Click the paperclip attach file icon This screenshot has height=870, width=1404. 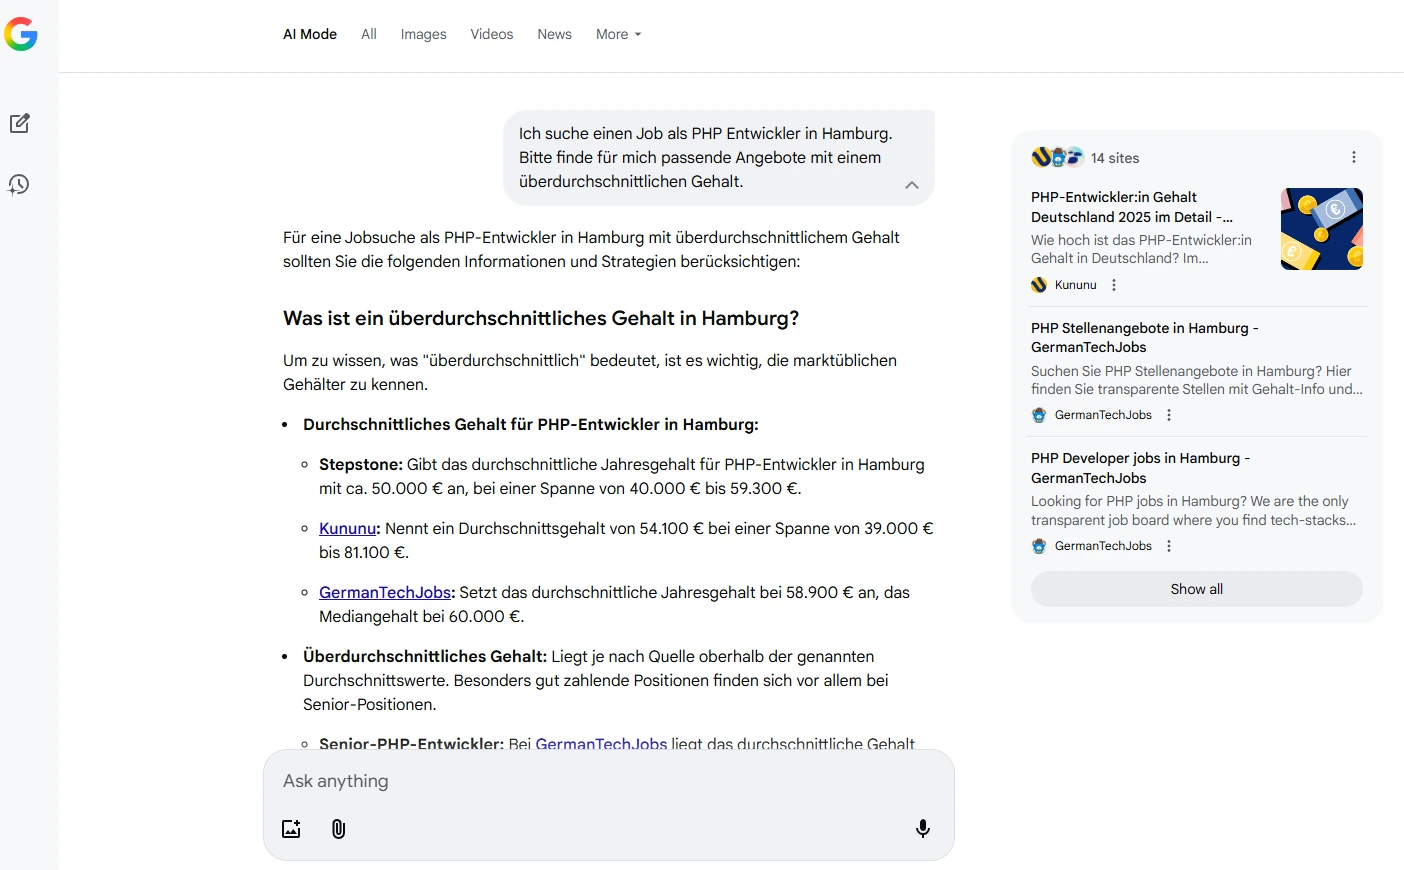(338, 828)
